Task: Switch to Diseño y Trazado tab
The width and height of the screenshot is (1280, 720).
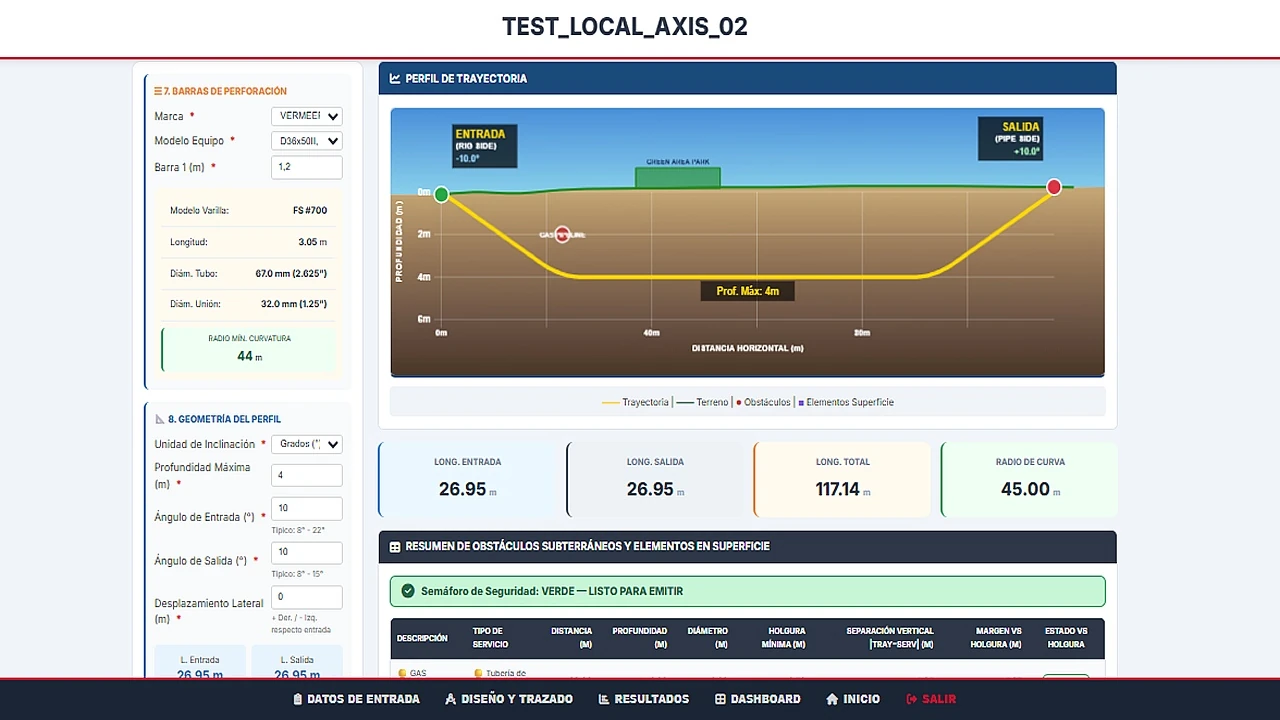Action: click(x=509, y=699)
